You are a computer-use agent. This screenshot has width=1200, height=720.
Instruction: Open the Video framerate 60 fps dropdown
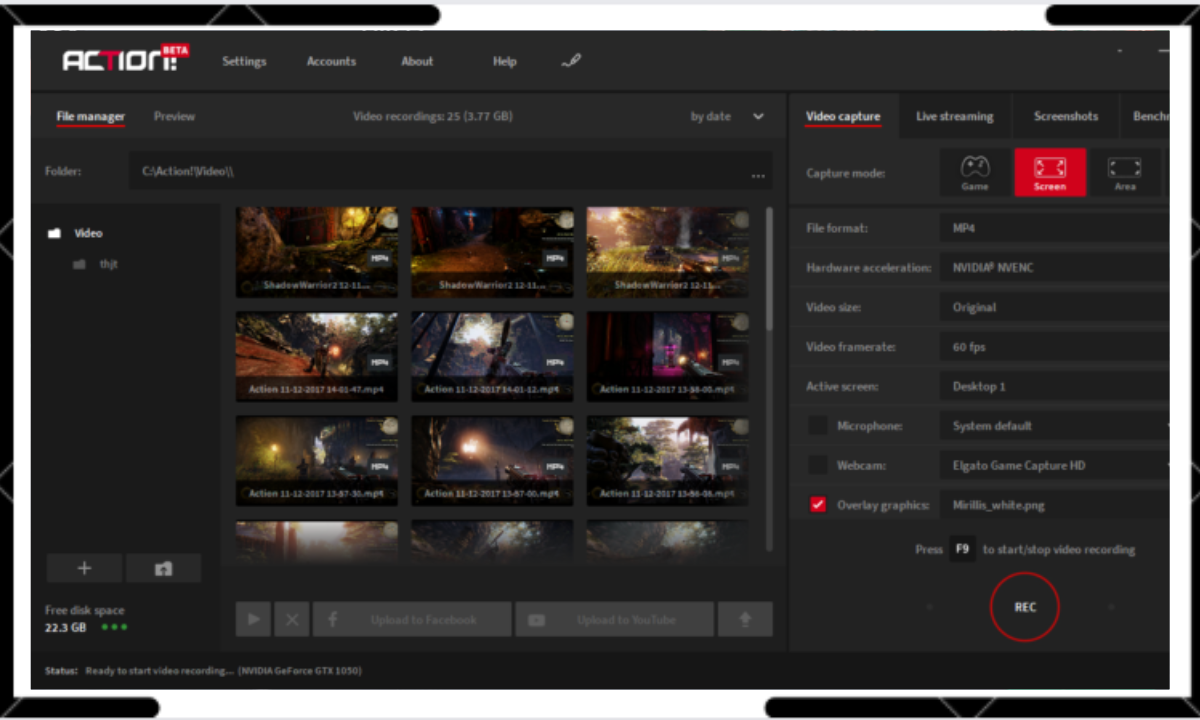click(1054, 347)
